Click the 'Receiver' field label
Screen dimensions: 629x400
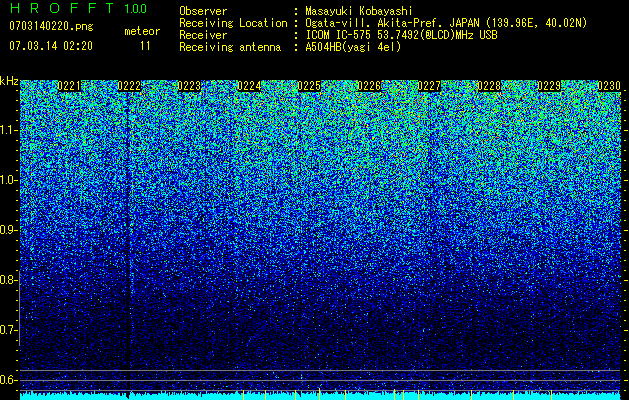tap(203, 35)
